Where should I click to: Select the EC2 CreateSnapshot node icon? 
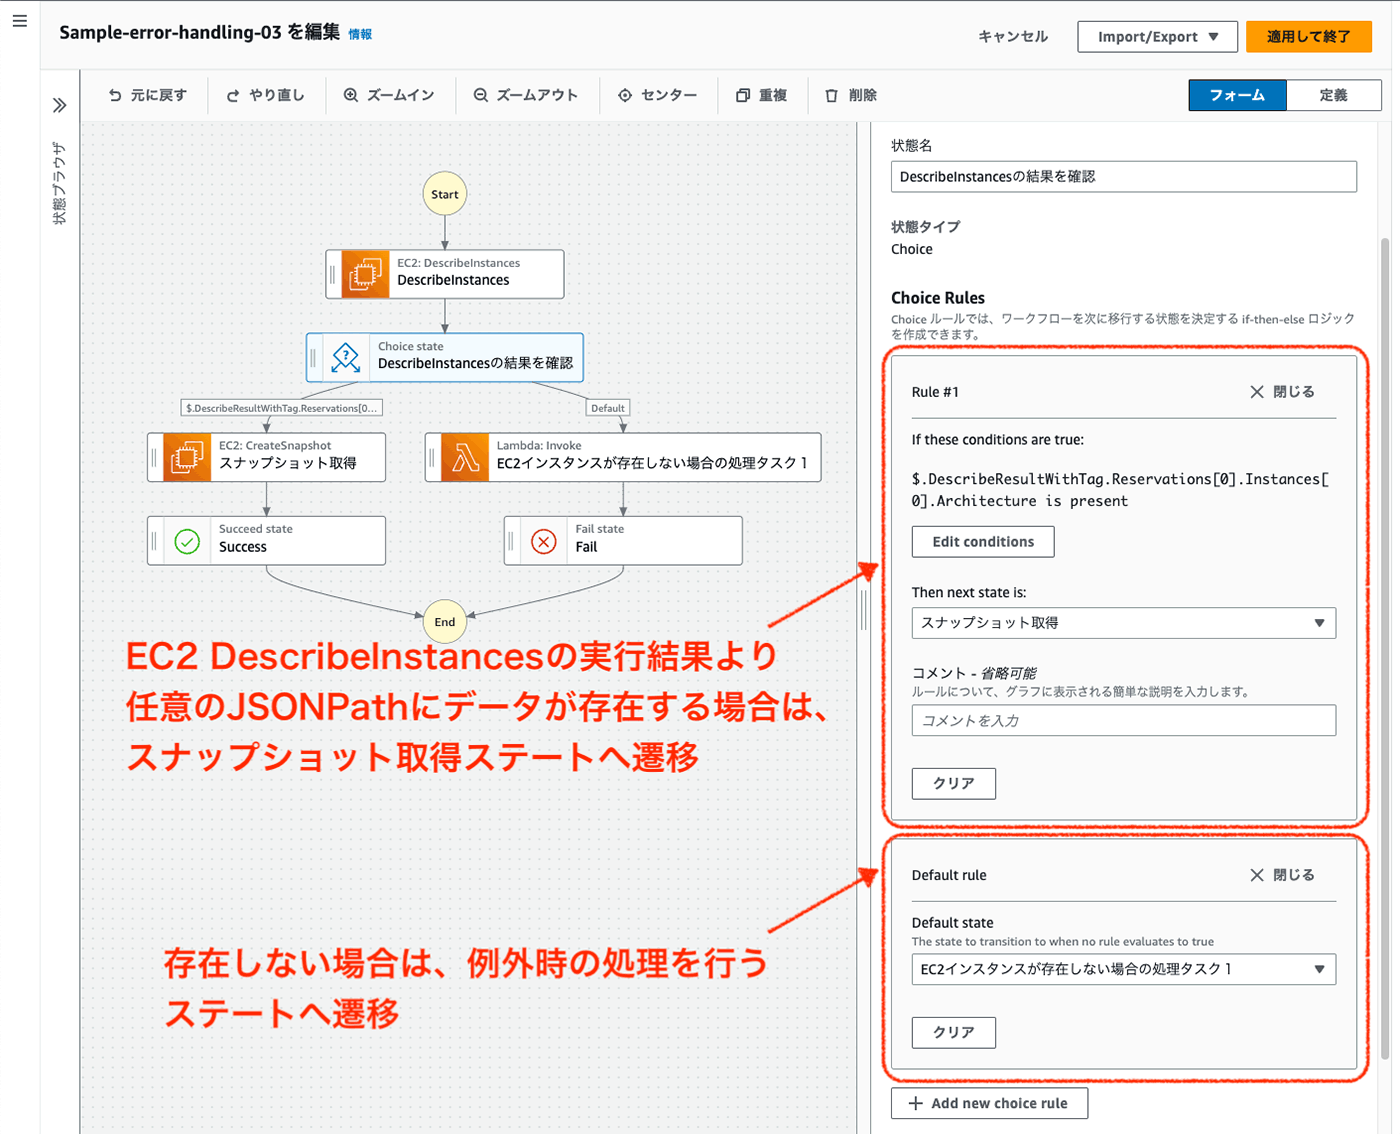(186, 457)
